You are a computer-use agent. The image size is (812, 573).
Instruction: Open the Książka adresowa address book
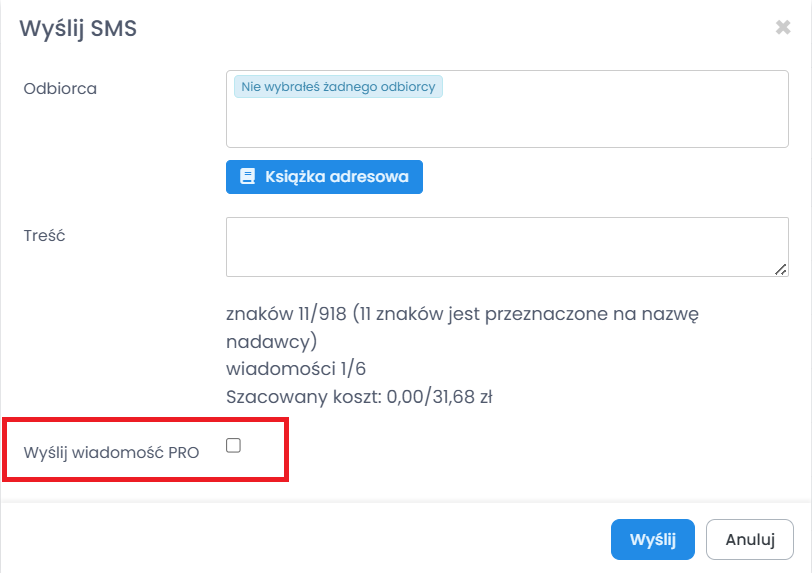pyautogui.click(x=324, y=177)
